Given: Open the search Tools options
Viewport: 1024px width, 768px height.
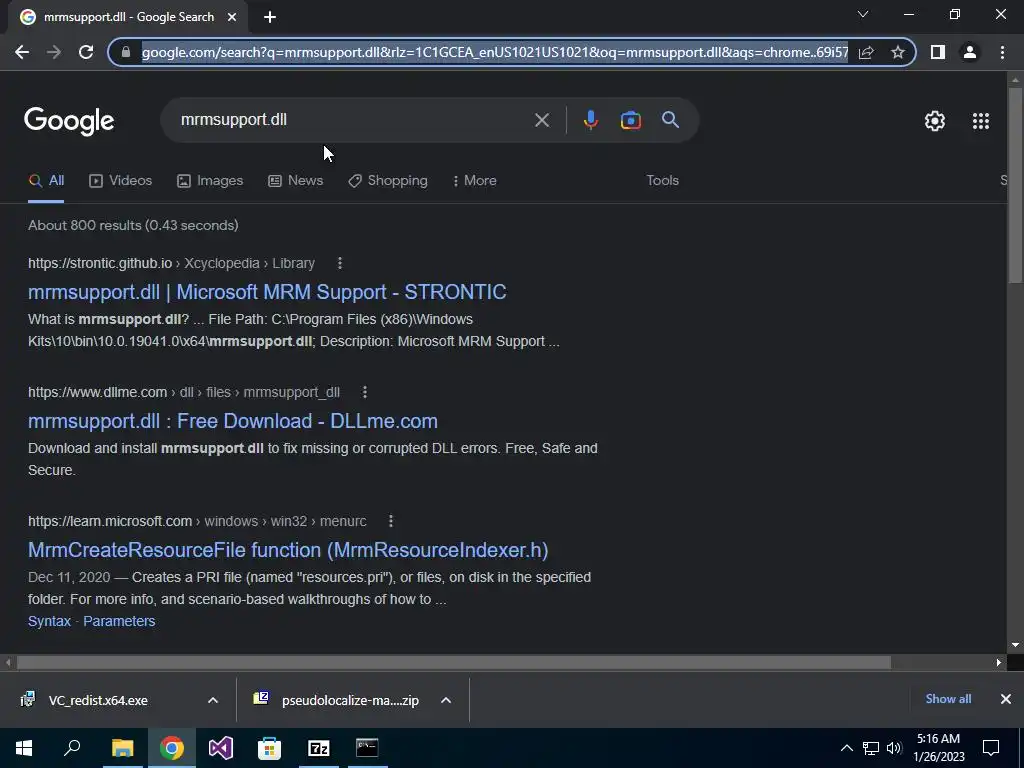Looking at the screenshot, I should (662, 181).
